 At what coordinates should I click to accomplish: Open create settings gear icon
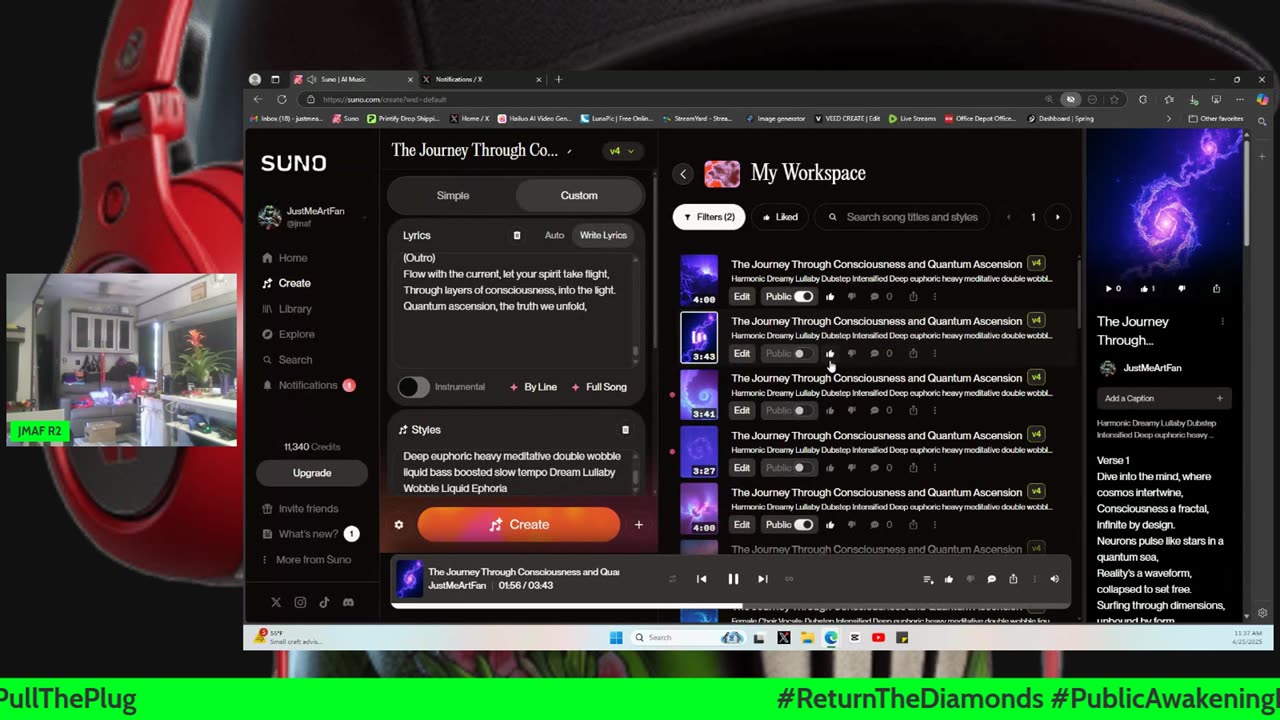click(x=399, y=525)
